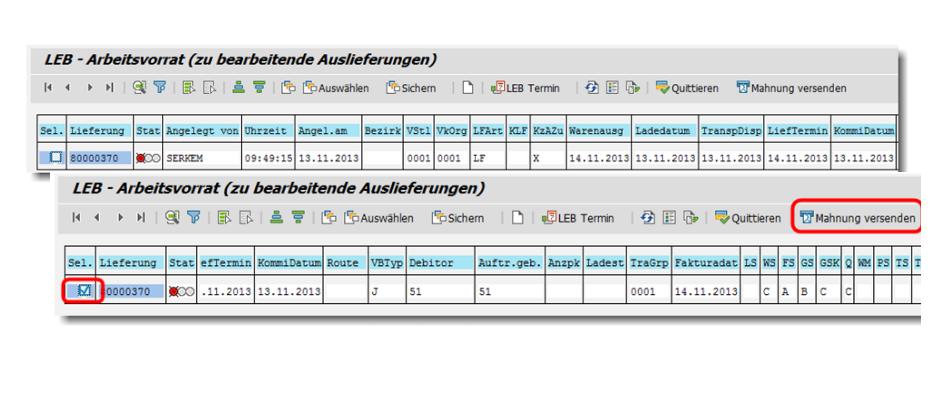Select the Angelegt von column header
Viewport: 940px width, 400px height.
pos(202,131)
